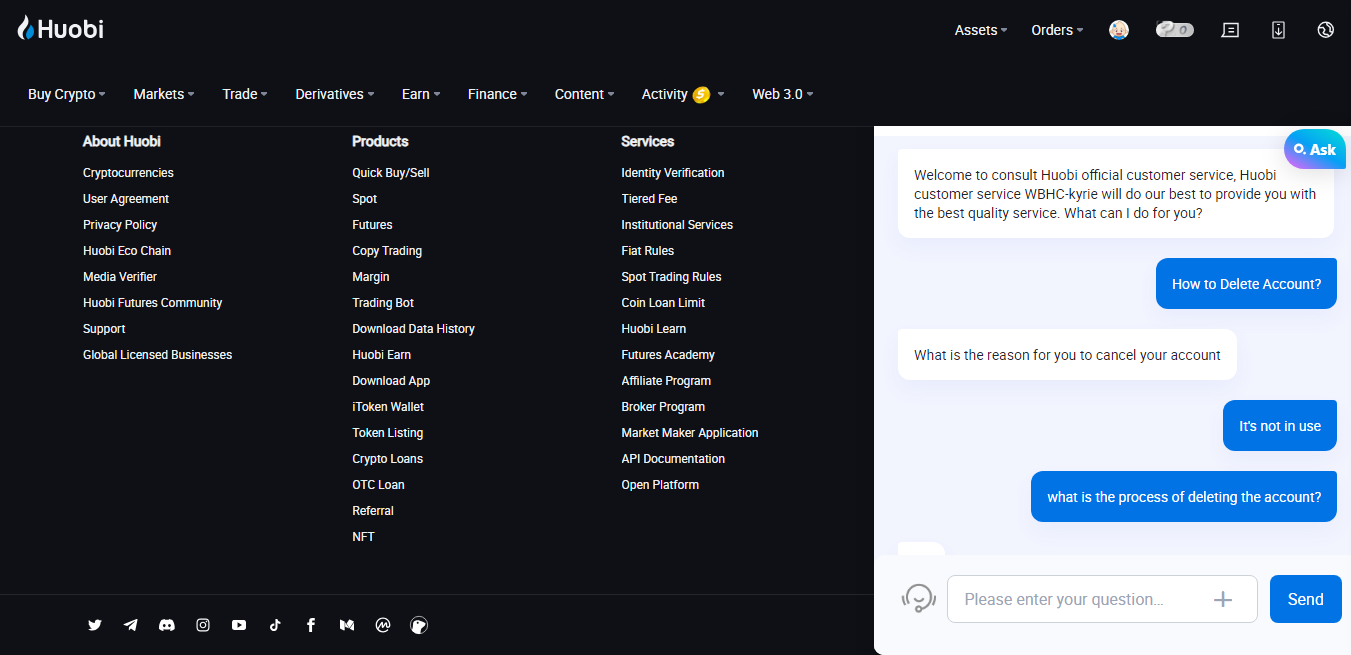
Task: Focus the chat question input field
Action: [1102, 599]
